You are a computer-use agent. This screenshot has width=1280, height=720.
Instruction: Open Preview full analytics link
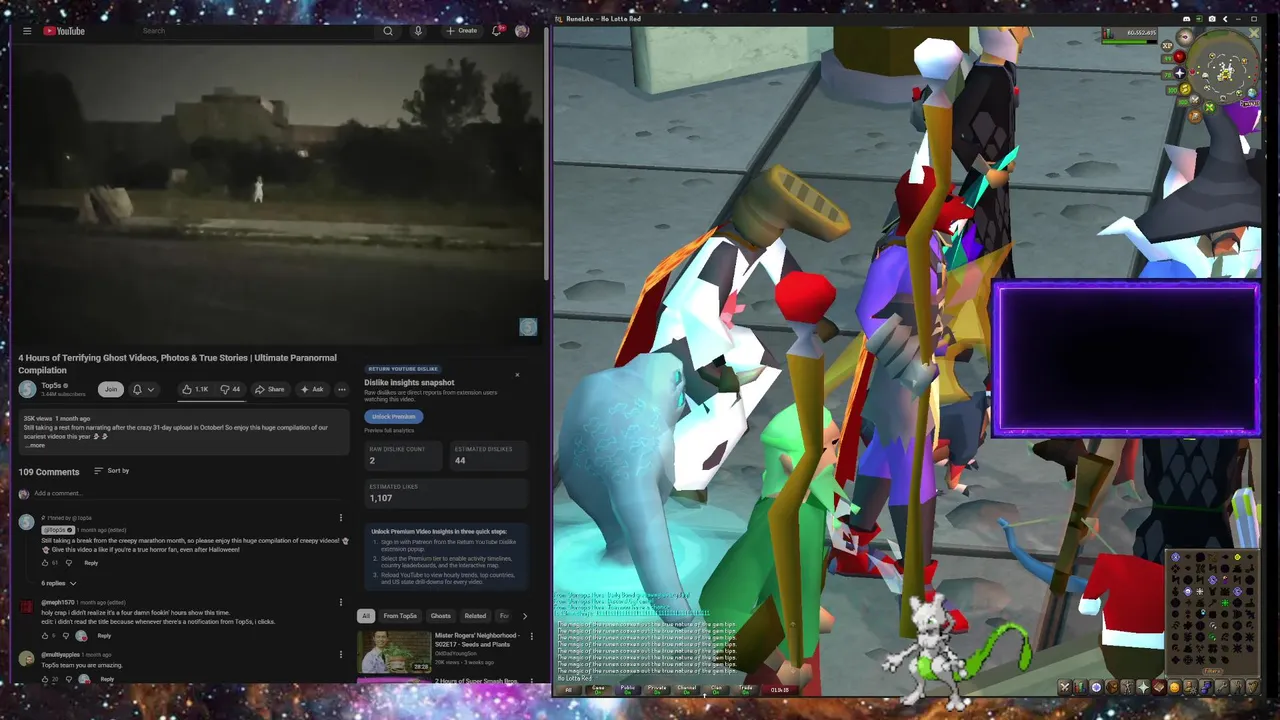tap(389, 430)
